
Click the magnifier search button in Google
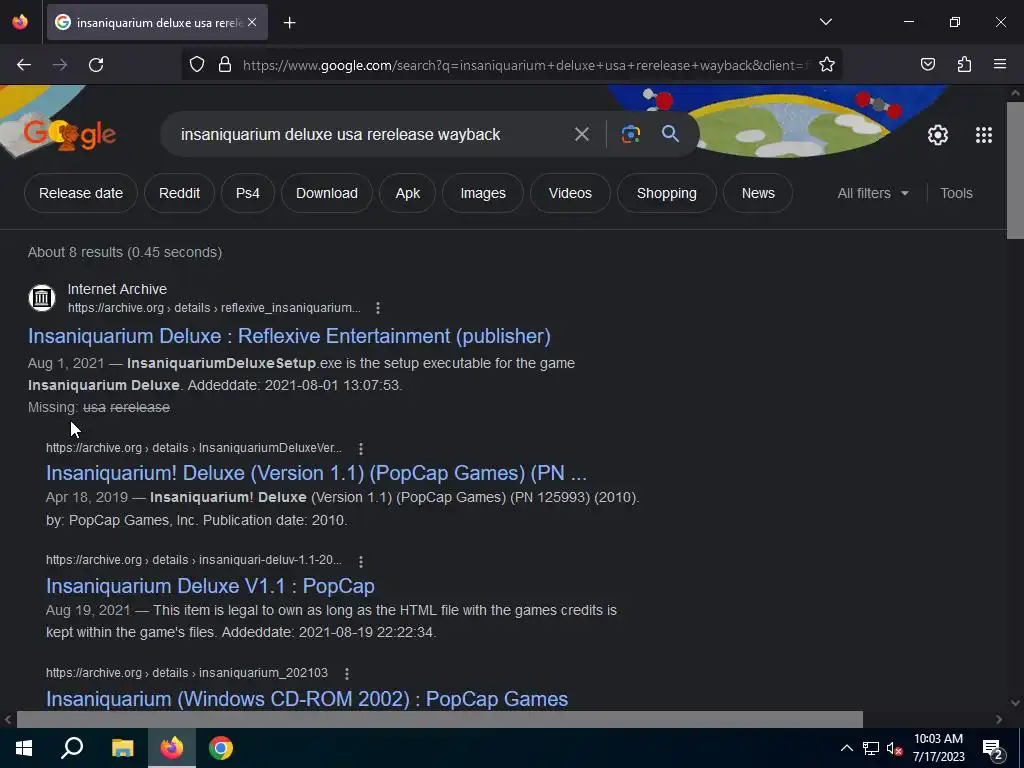(670, 134)
